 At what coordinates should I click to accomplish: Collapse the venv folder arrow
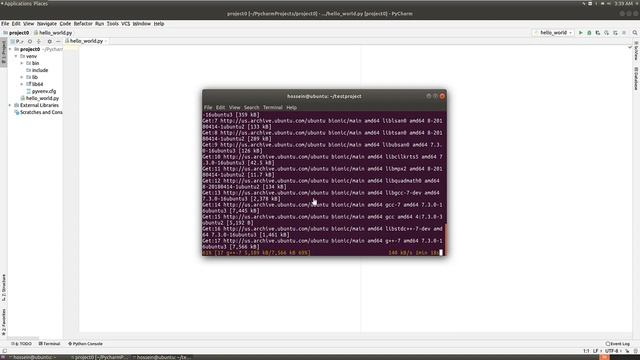click(16, 56)
